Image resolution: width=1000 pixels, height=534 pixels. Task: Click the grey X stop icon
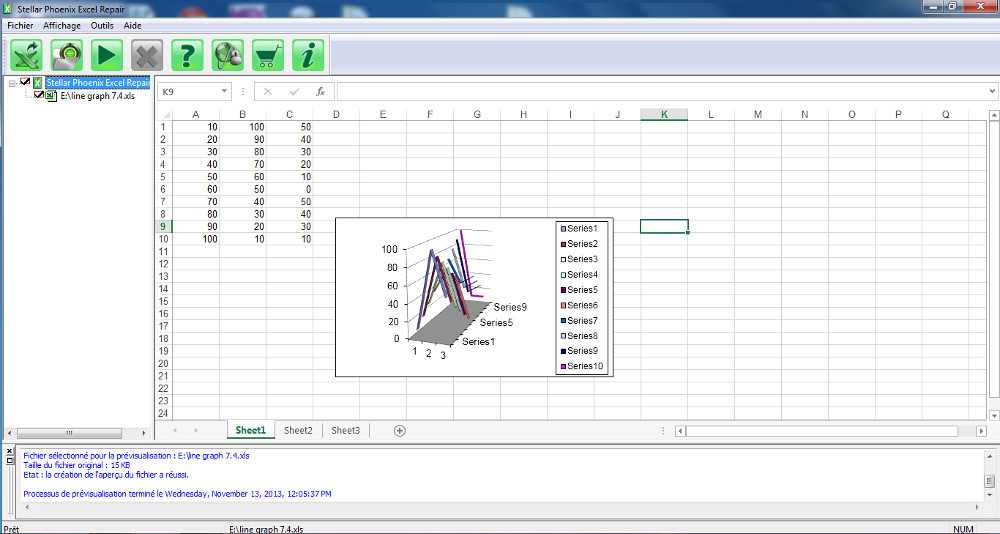click(x=148, y=54)
